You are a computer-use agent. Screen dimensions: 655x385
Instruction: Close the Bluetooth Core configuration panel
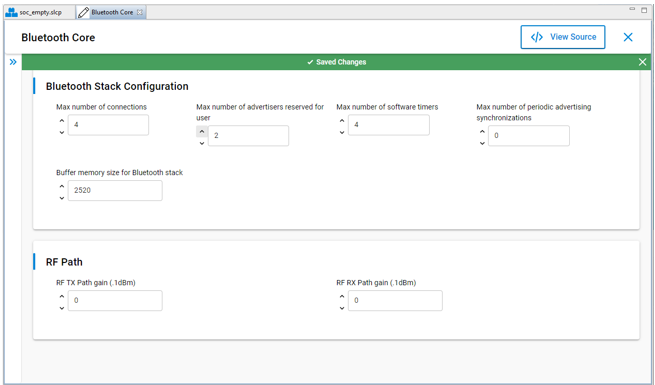point(628,37)
